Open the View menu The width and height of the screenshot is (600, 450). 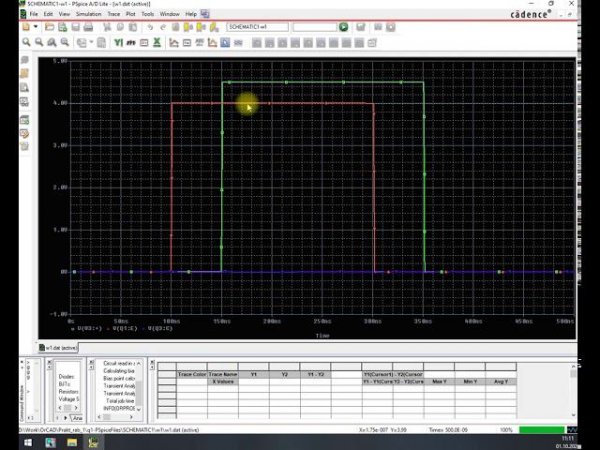click(x=64, y=14)
